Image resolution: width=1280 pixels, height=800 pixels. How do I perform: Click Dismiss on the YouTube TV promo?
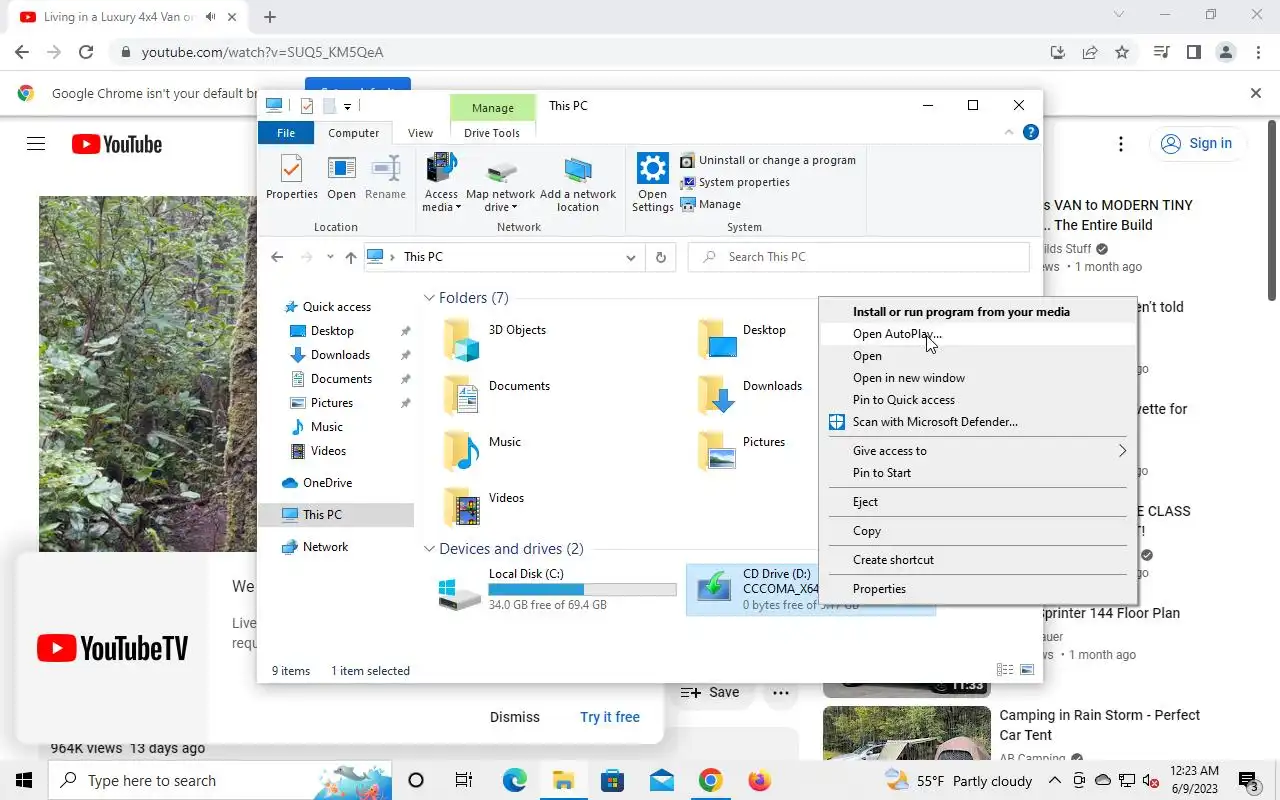[x=515, y=717]
